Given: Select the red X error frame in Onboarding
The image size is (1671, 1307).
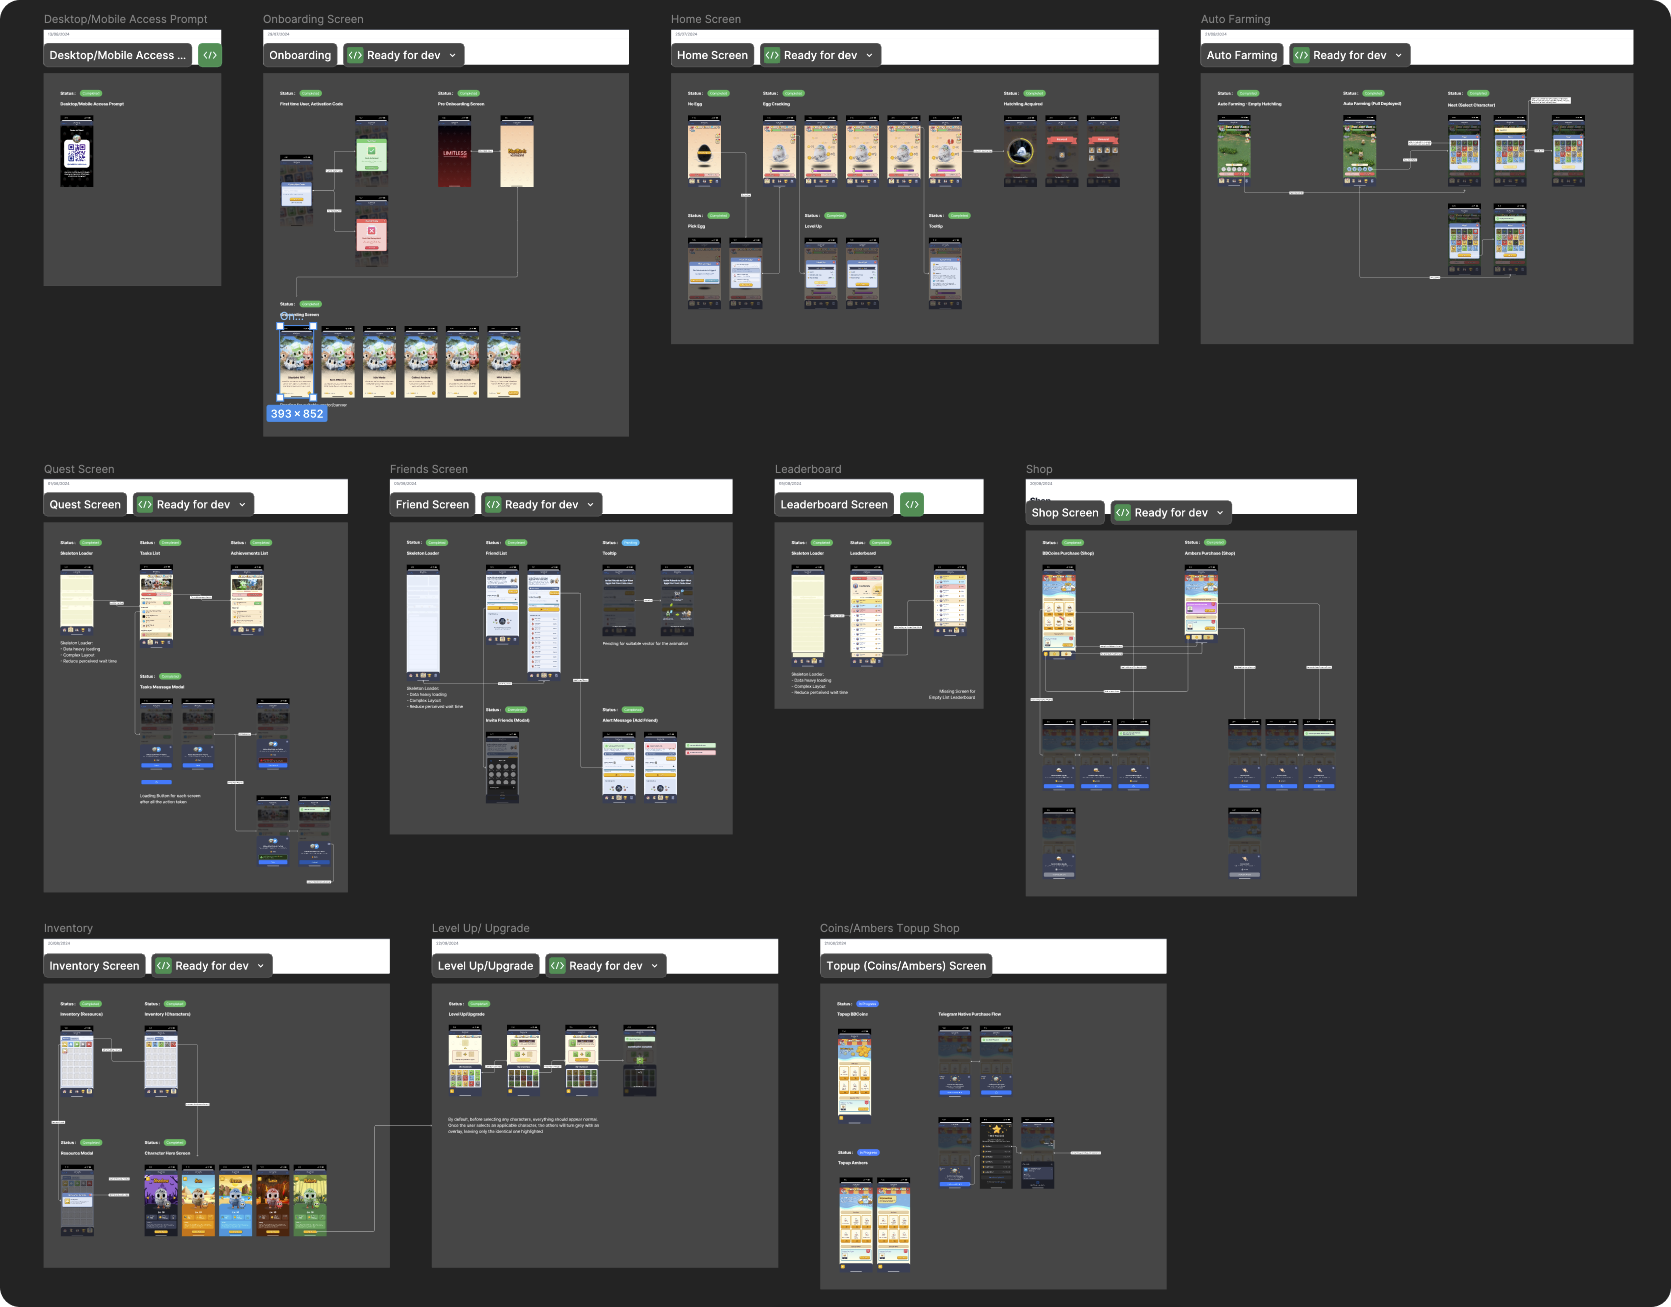Looking at the screenshot, I should [372, 231].
